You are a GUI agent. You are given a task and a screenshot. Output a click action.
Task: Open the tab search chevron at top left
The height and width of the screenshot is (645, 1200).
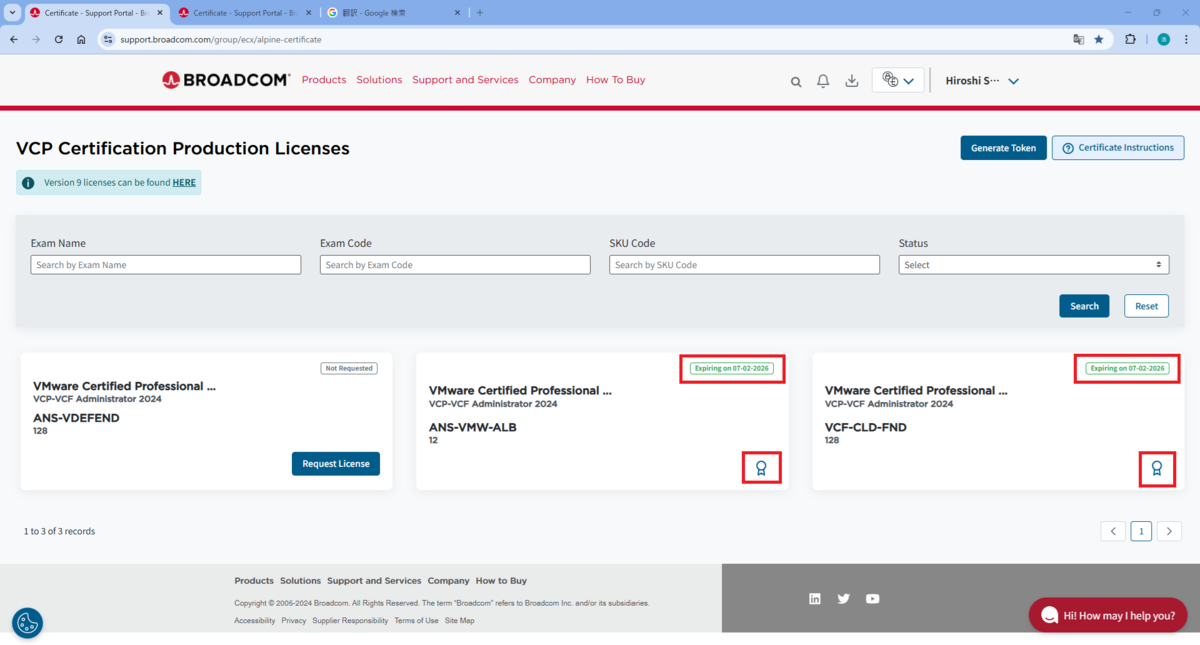click(10, 13)
